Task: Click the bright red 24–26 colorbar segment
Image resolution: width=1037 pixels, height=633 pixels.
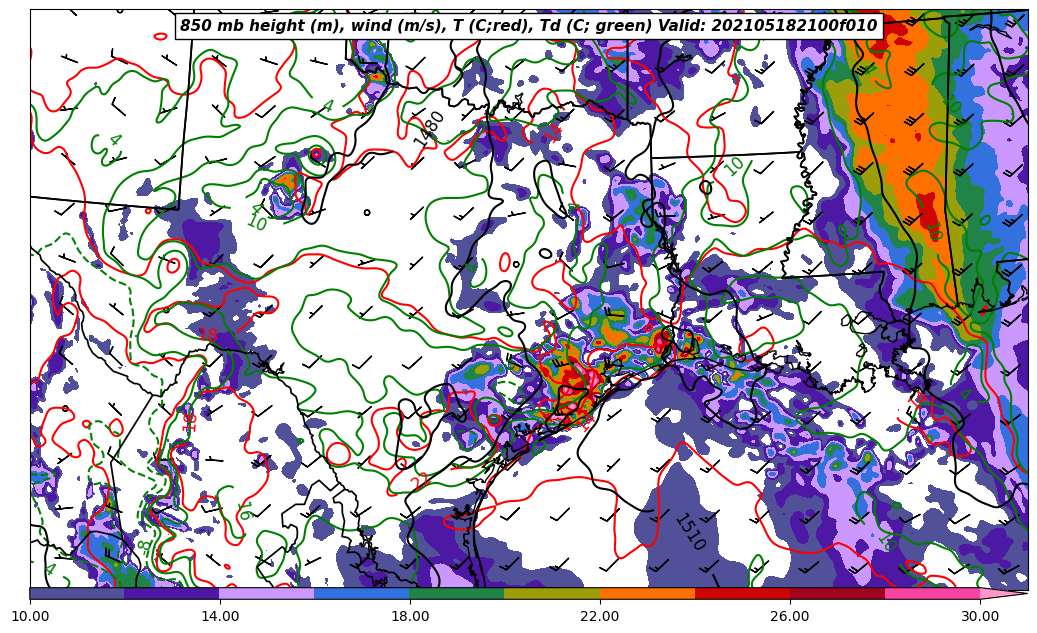Action: pyautogui.click(x=742, y=593)
